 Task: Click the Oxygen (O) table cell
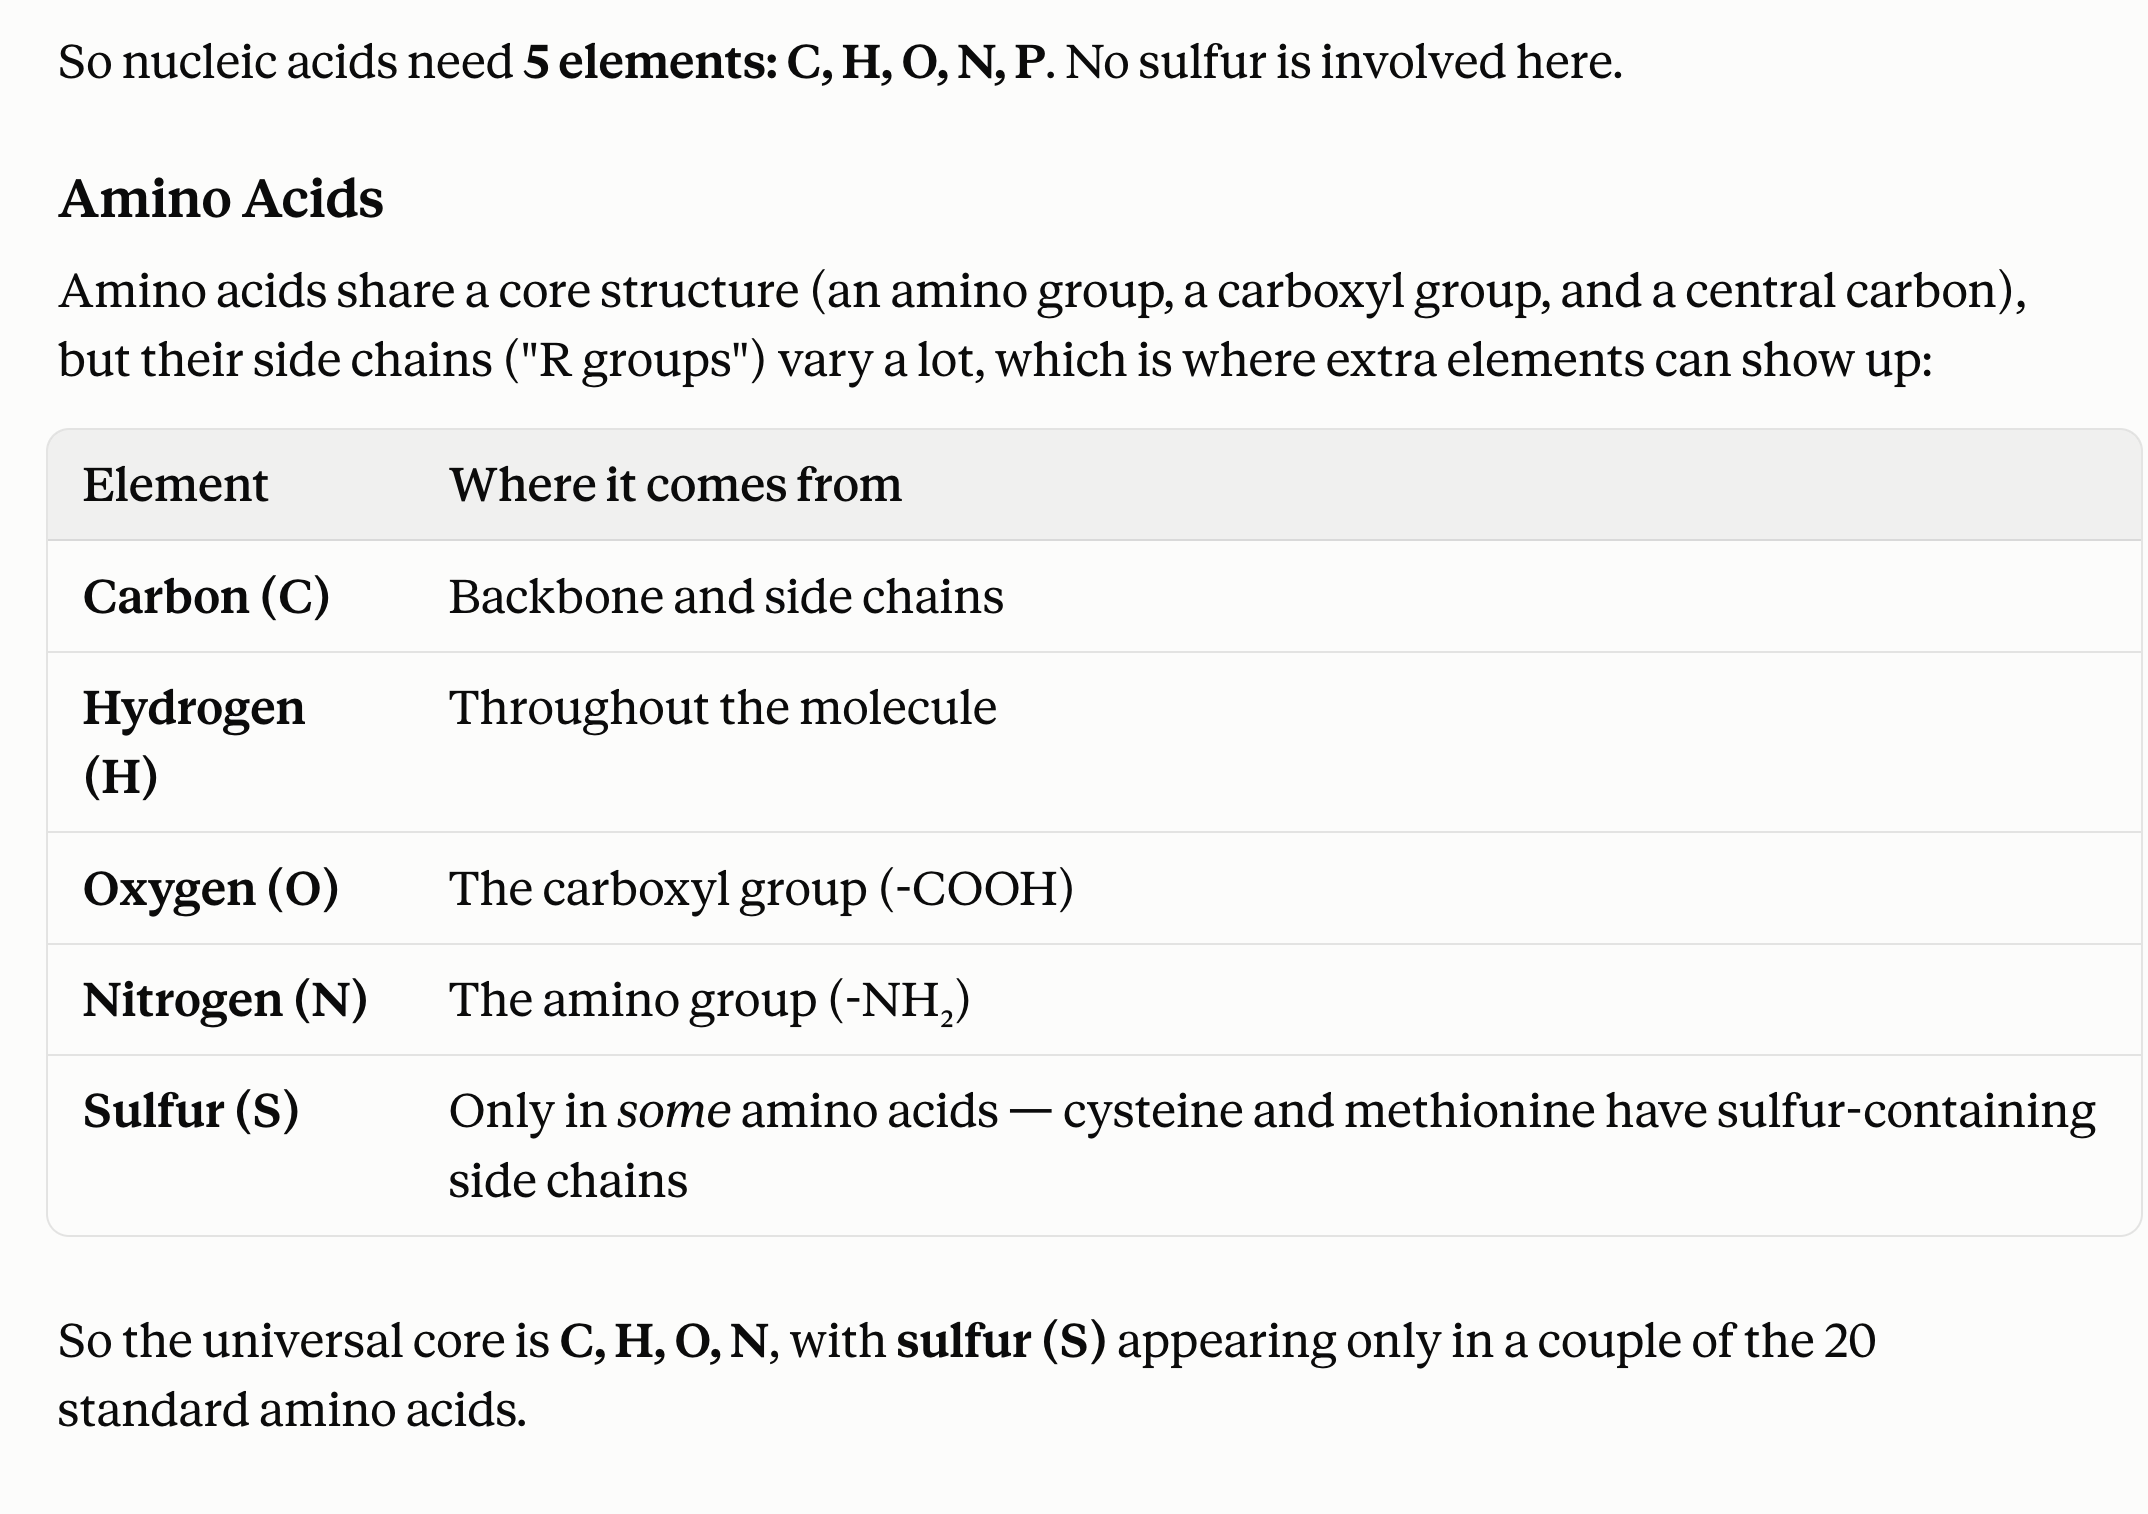click(211, 889)
